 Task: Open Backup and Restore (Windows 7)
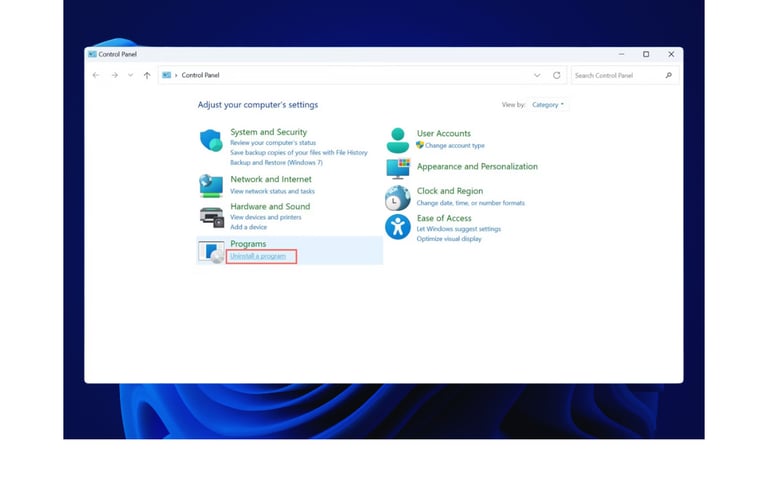[x=276, y=162]
